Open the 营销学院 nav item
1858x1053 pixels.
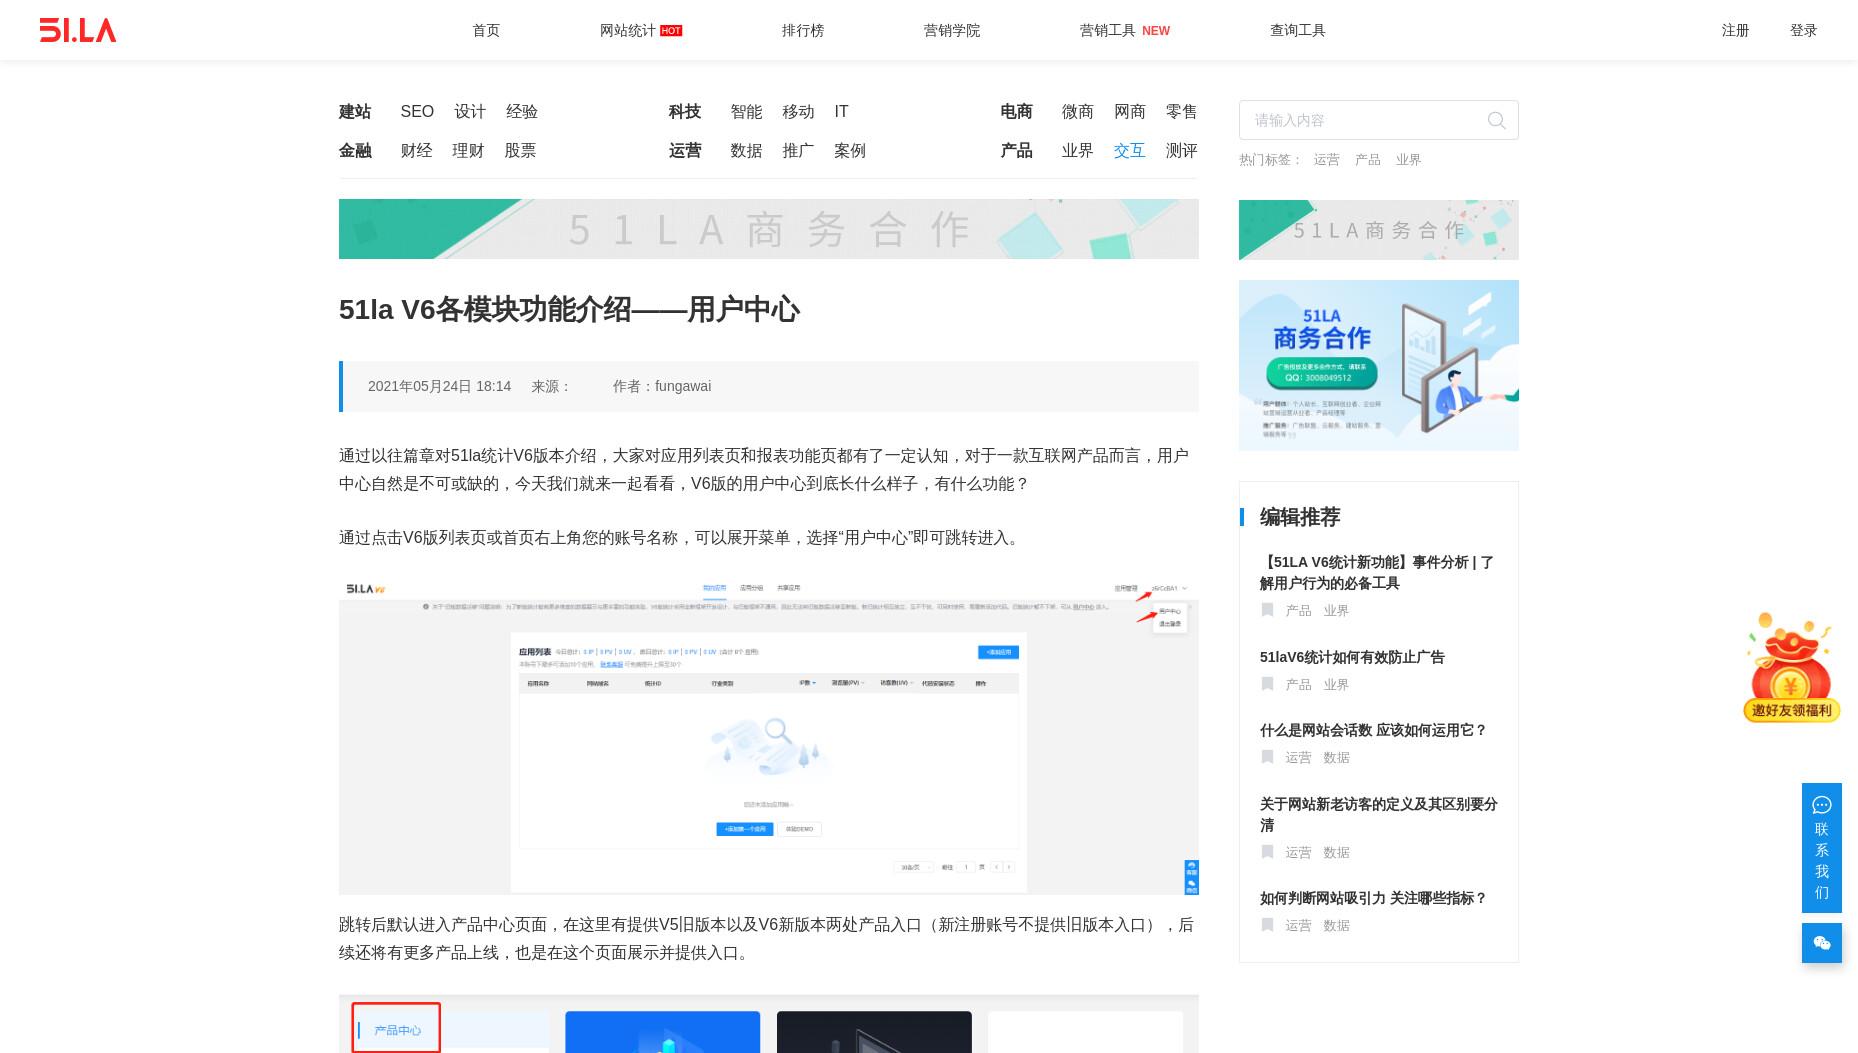pos(952,31)
